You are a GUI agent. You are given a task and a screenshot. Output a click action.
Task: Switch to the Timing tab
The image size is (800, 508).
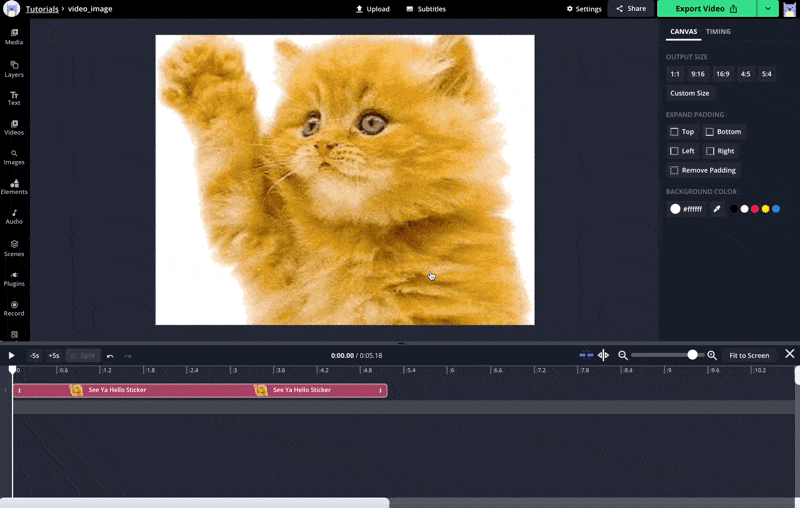(x=718, y=31)
